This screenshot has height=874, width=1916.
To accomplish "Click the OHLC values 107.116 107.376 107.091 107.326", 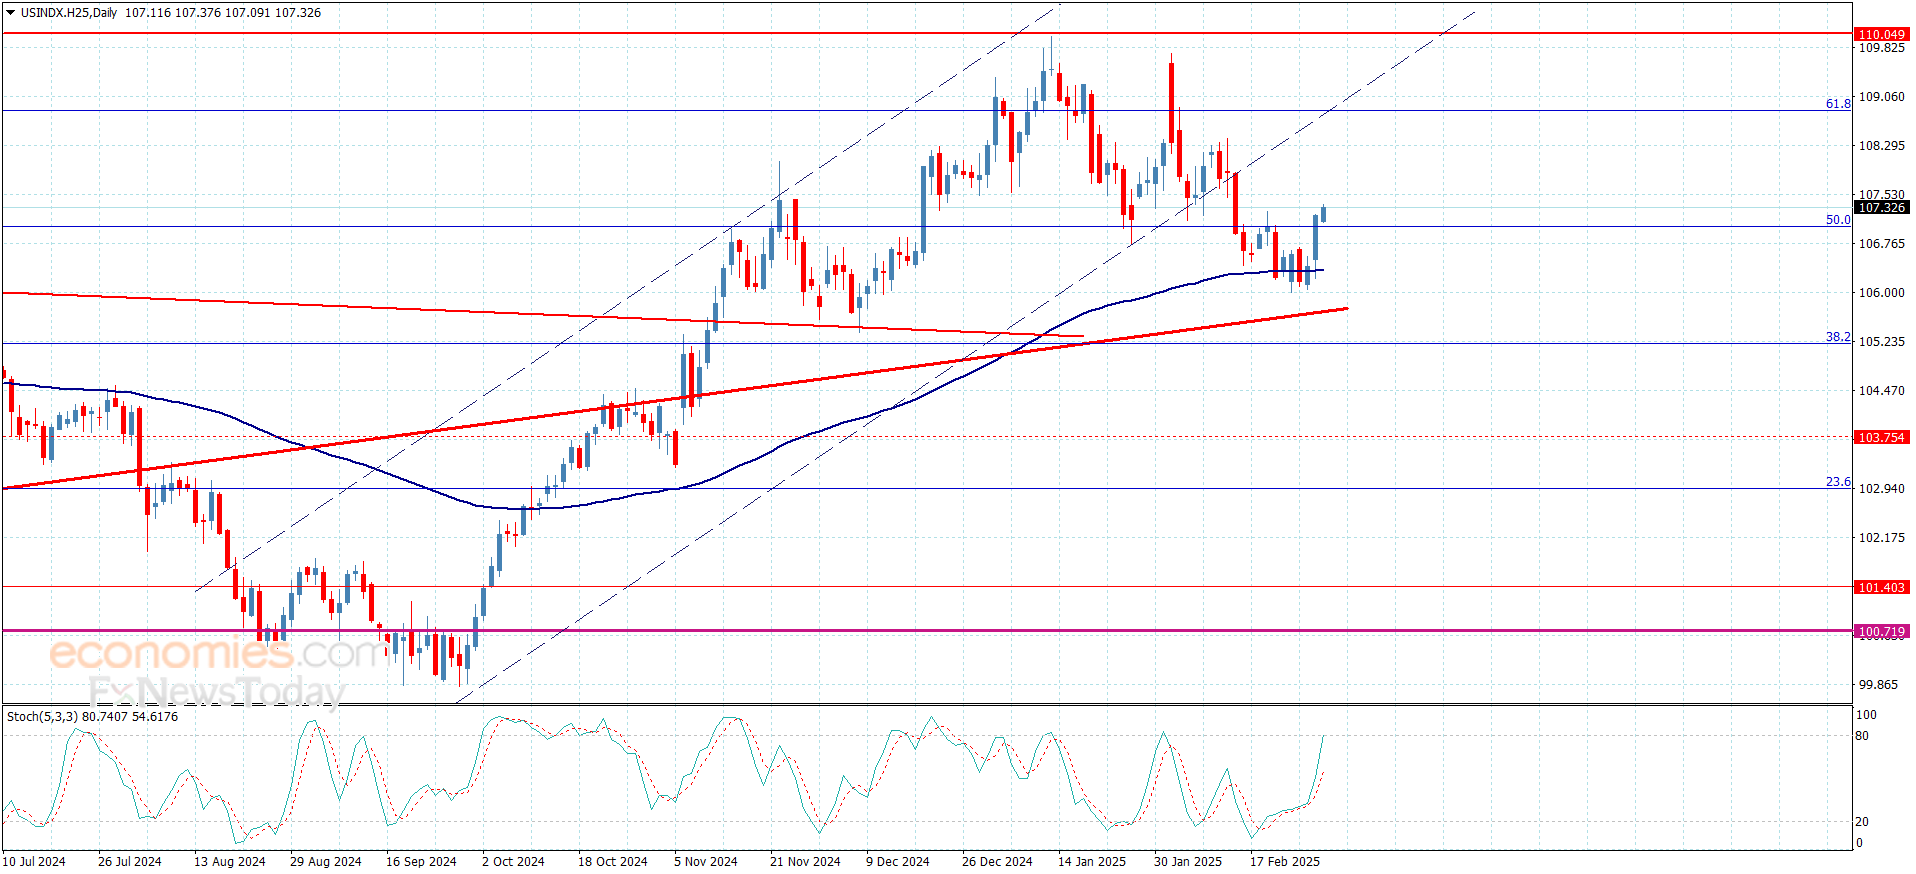I will click(223, 13).
